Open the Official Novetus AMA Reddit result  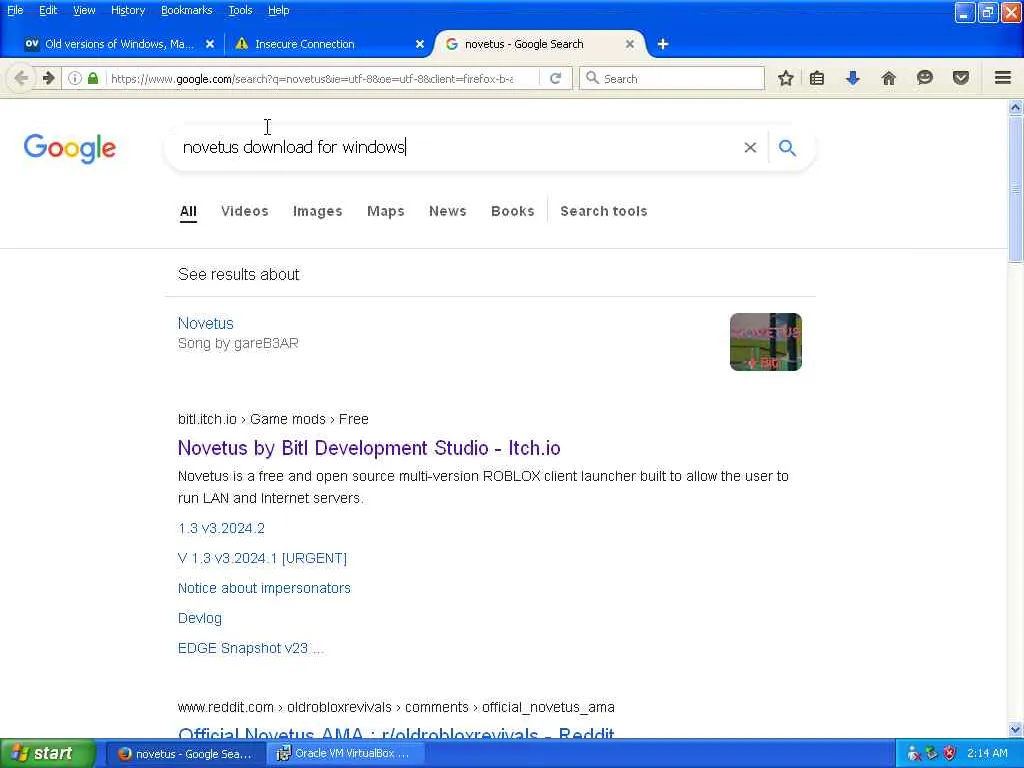click(x=396, y=733)
